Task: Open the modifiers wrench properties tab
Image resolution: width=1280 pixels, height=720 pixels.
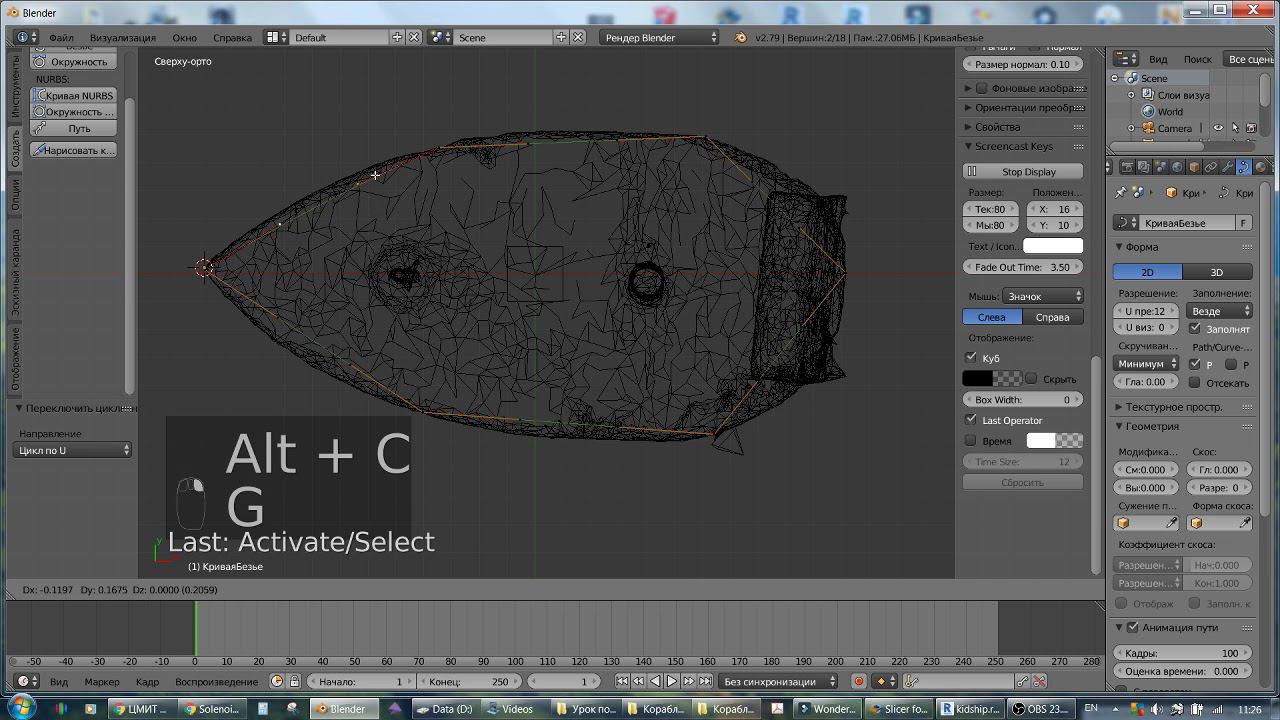Action: pos(1227,167)
